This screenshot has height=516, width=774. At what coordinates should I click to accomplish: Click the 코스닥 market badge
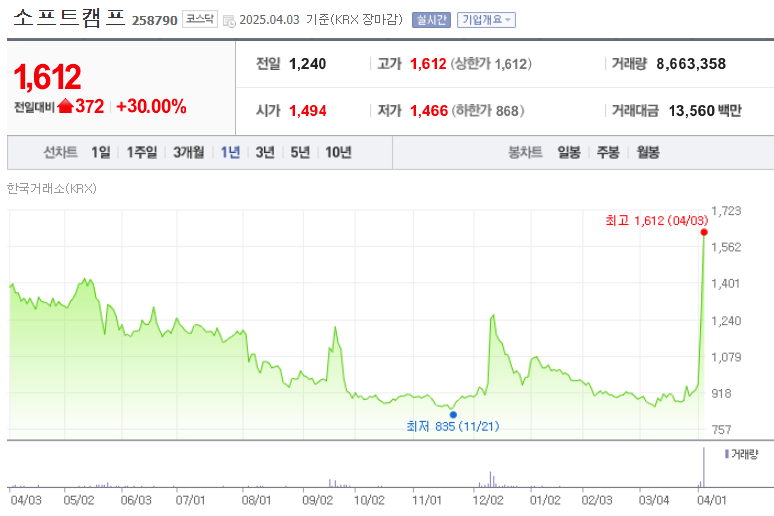coord(200,19)
